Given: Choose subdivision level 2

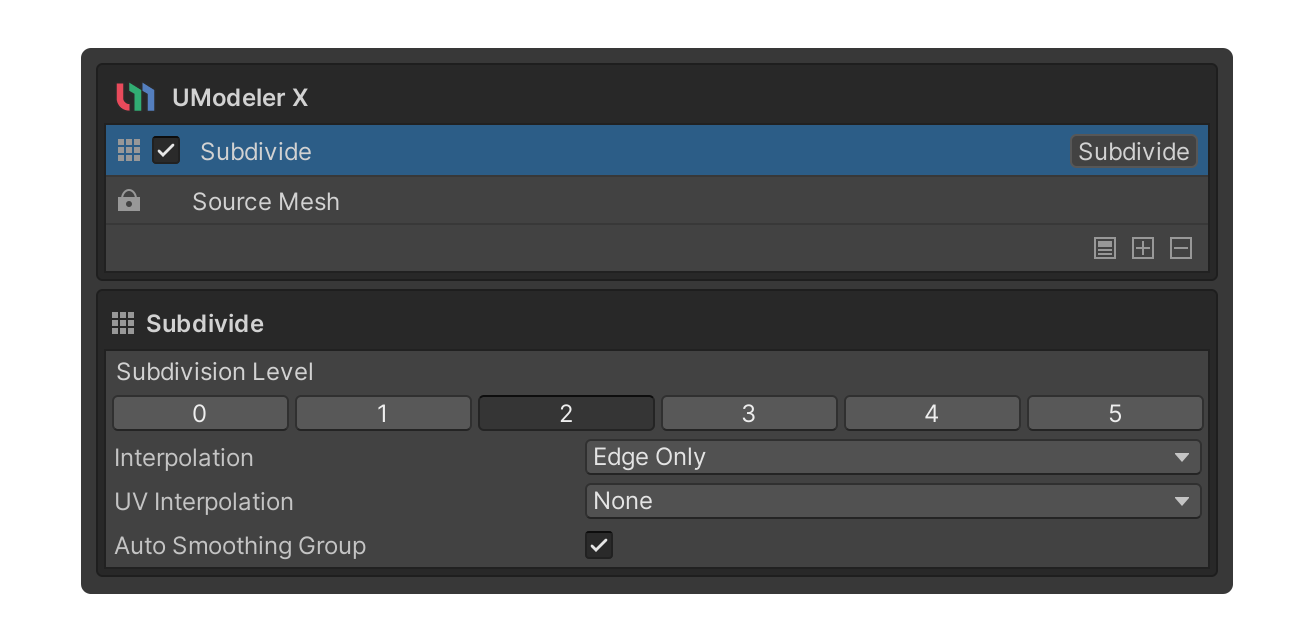Looking at the screenshot, I should [566, 414].
